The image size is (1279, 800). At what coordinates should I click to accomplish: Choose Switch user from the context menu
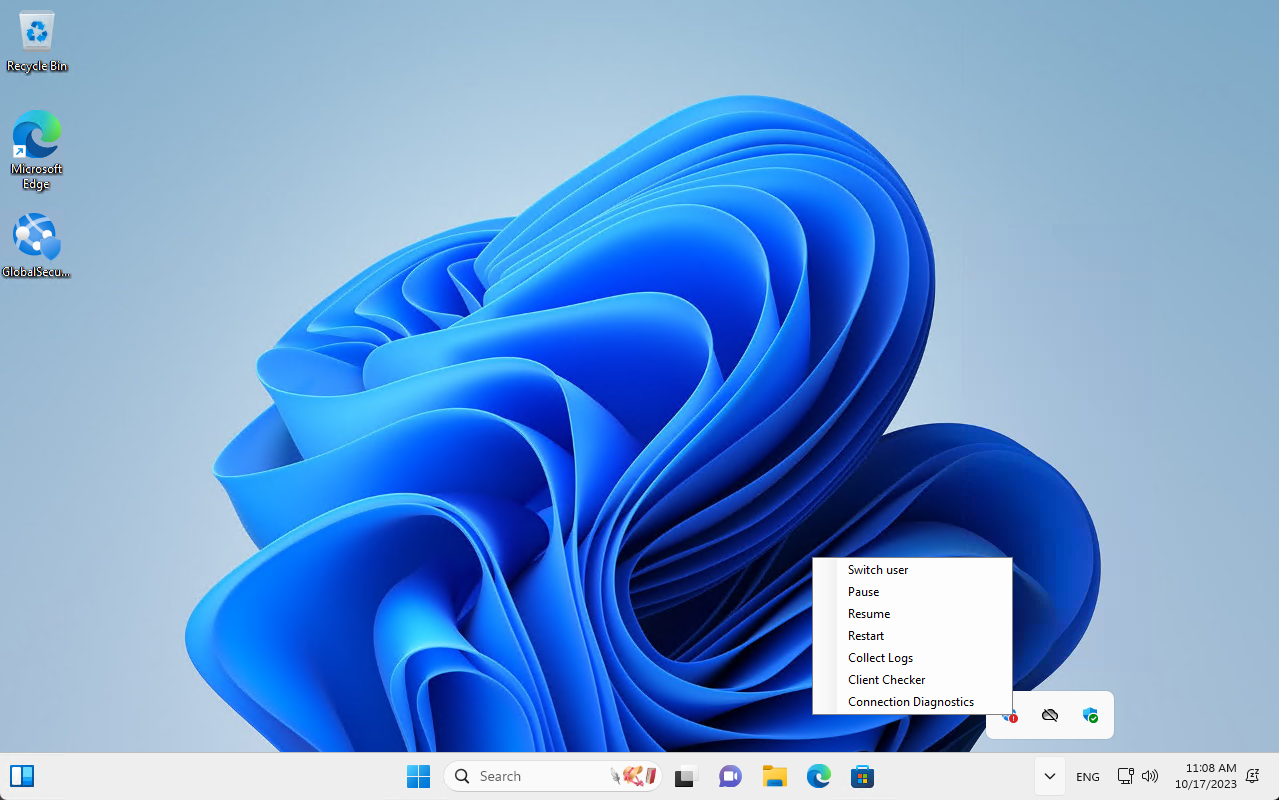[878, 570]
